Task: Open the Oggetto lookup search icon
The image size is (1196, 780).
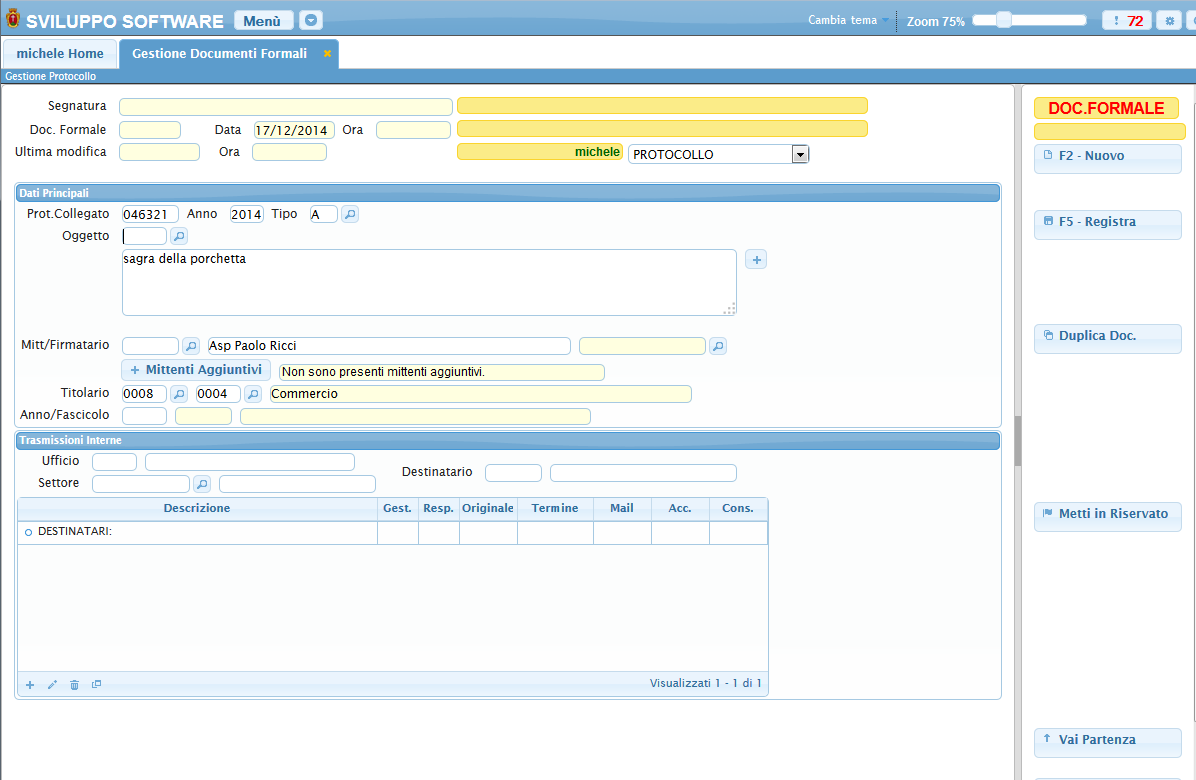Action: [x=179, y=236]
